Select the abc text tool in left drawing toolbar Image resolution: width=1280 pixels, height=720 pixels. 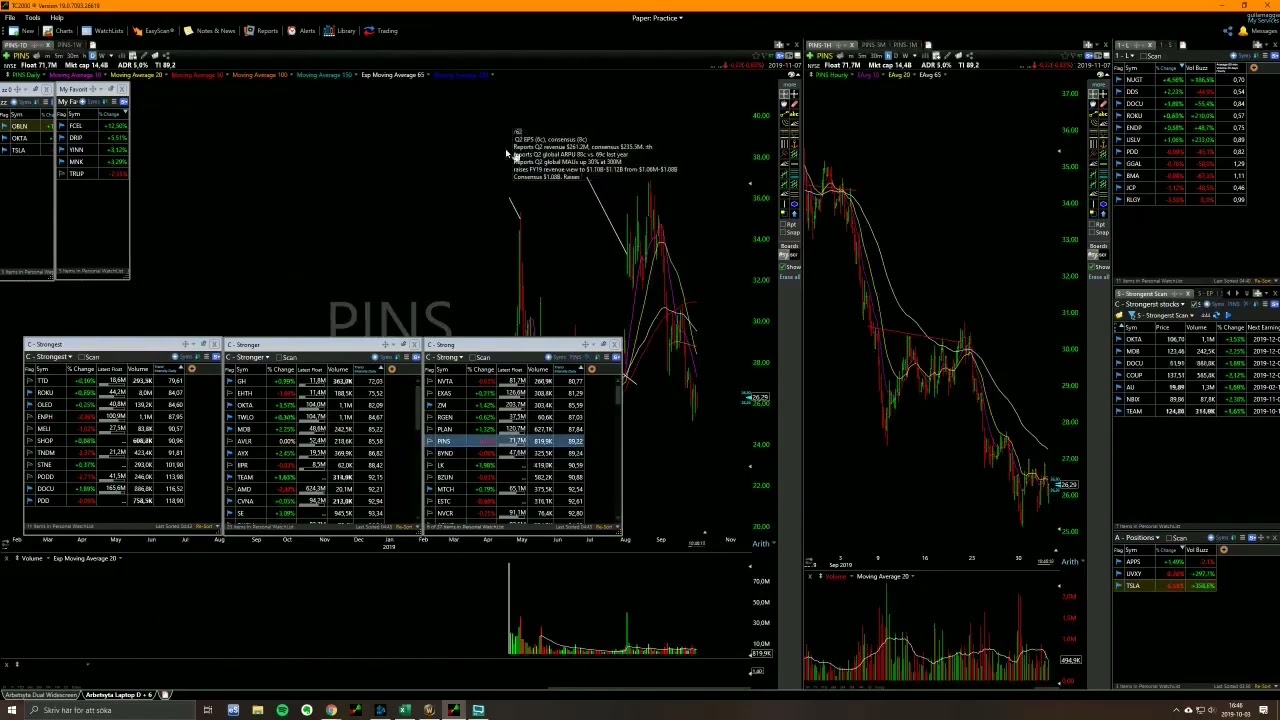pos(794,115)
